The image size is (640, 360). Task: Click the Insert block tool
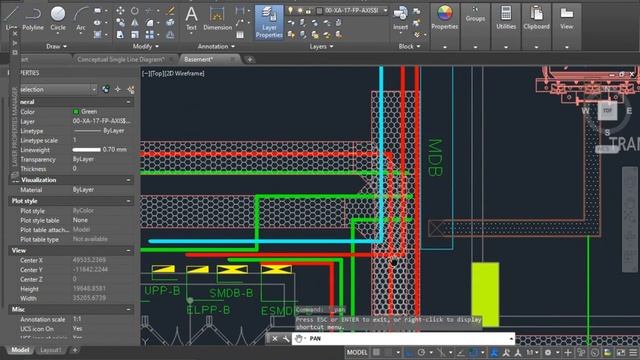pos(400,18)
